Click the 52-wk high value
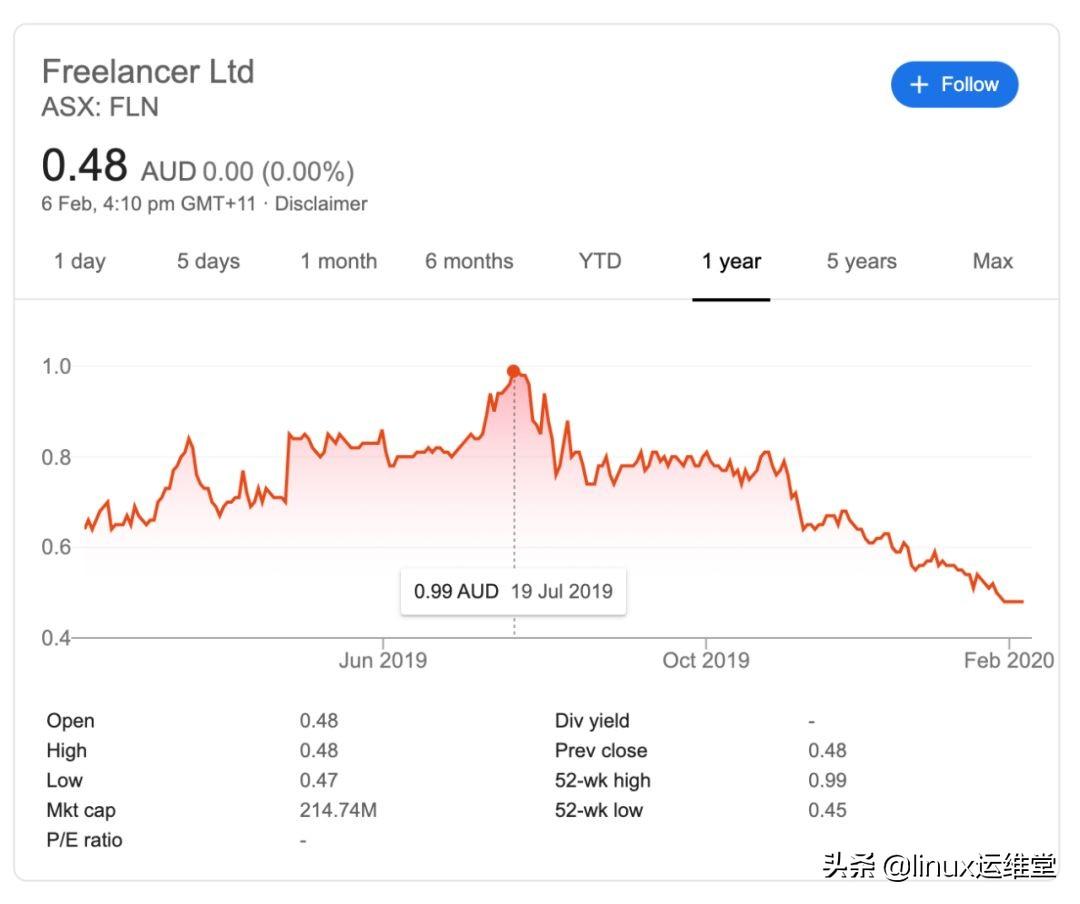The width and height of the screenshot is (1080, 904). click(827, 780)
